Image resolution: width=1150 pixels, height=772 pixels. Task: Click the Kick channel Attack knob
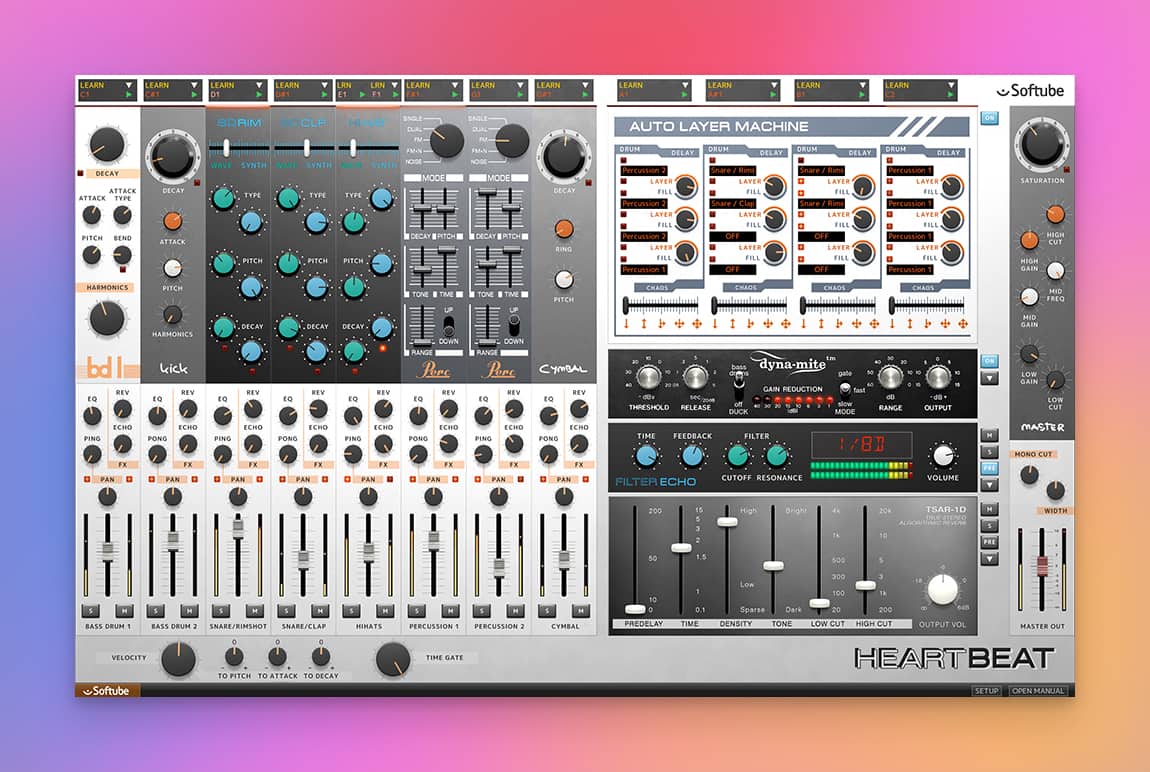[x=173, y=221]
